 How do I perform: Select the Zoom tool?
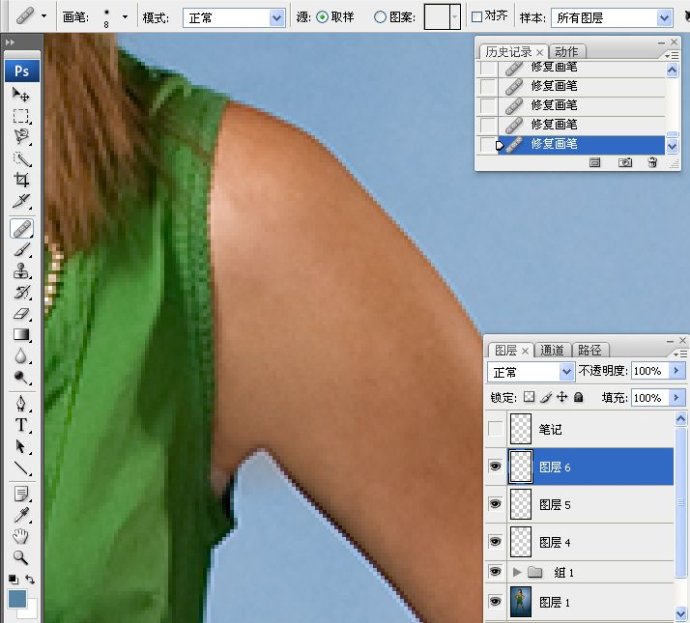tap(20, 557)
